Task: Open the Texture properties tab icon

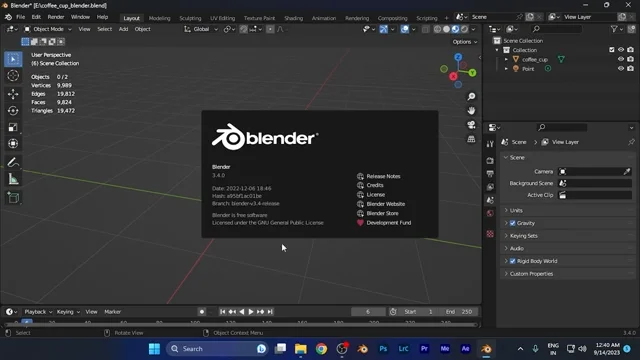Action: pyautogui.click(x=490, y=234)
